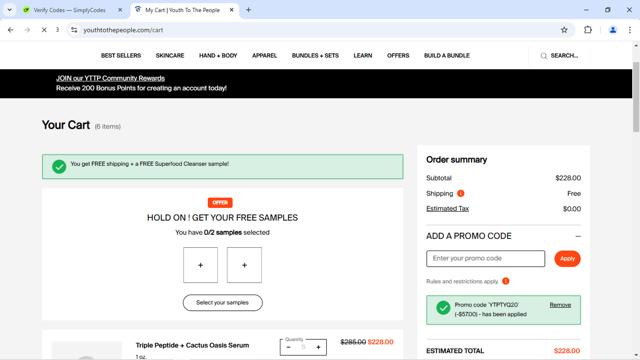640x360 pixels.
Task: Open BUNDLES + SETS menu
Action: point(315,56)
